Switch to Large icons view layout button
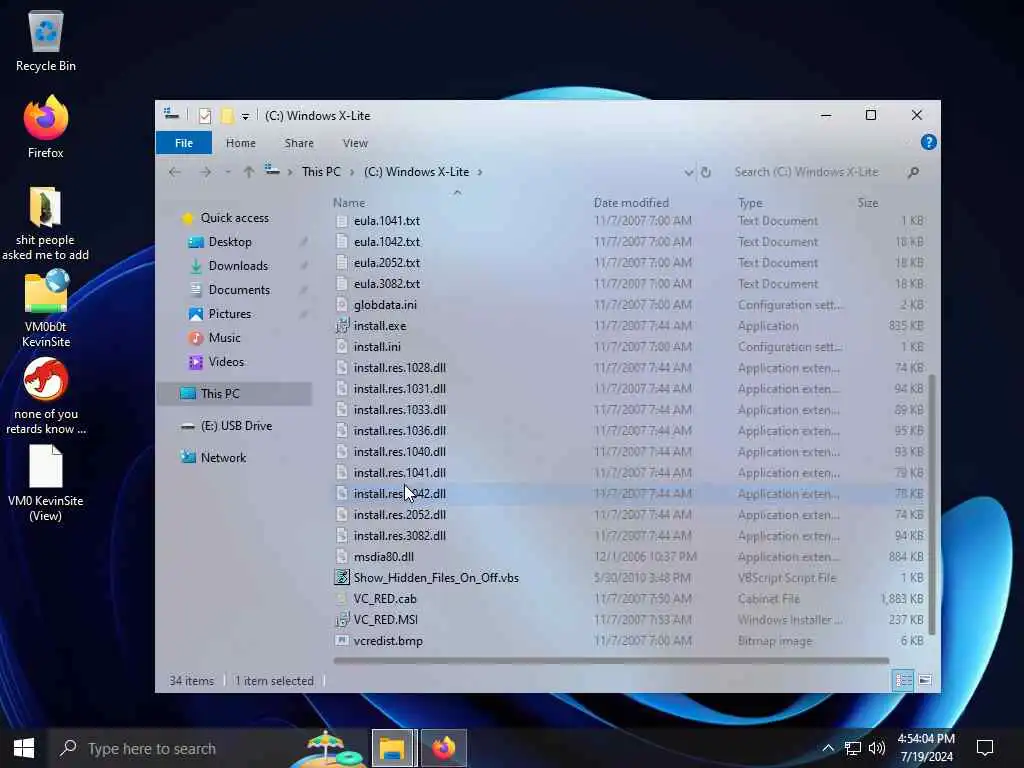1024x768 pixels. click(x=925, y=680)
